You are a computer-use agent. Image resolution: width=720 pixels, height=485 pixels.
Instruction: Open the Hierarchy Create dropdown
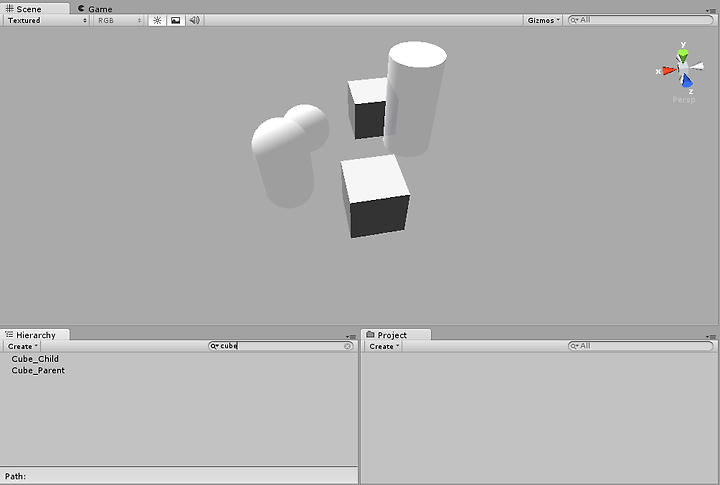pyautogui.click(x=22, y=346)
